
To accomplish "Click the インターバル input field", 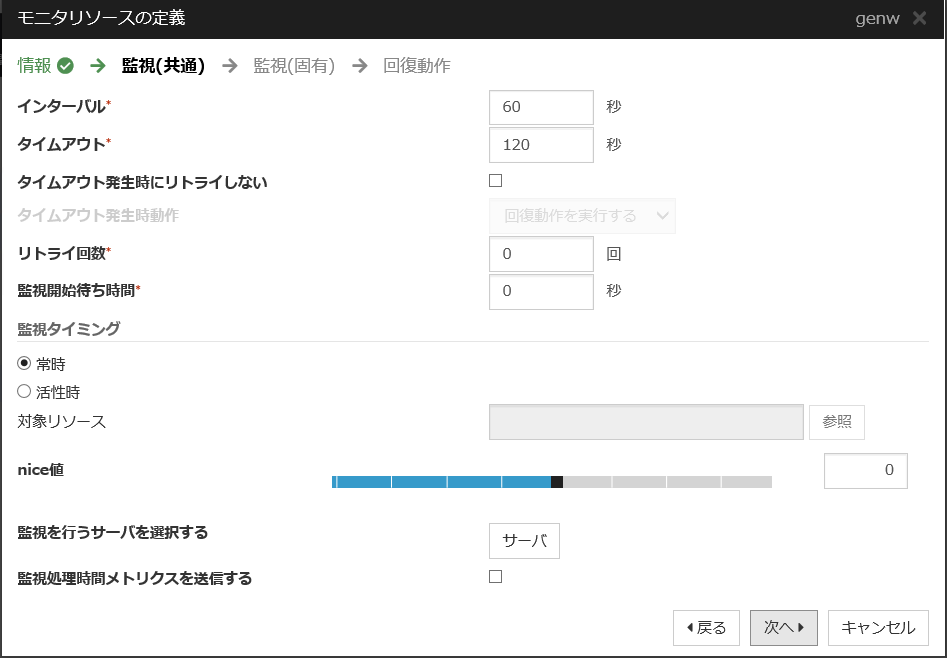I will 541,107.
